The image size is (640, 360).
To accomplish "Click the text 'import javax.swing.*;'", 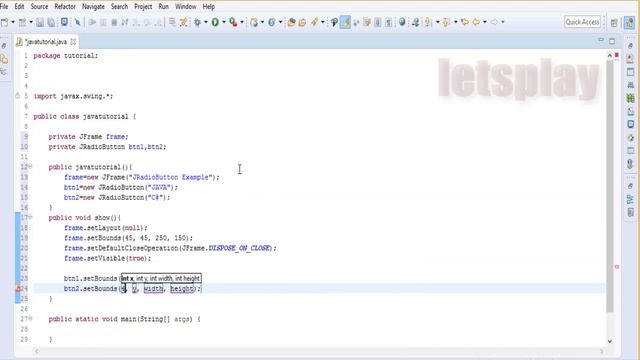I will tap(73, 96).
